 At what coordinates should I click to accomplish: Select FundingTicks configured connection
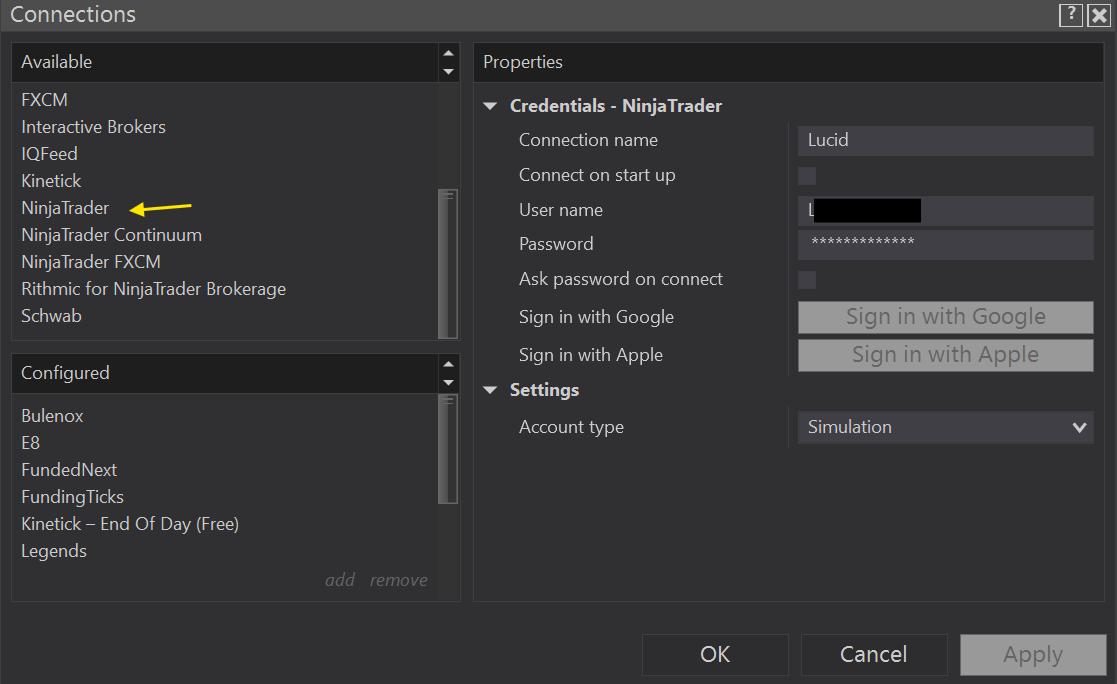point(73,497)
